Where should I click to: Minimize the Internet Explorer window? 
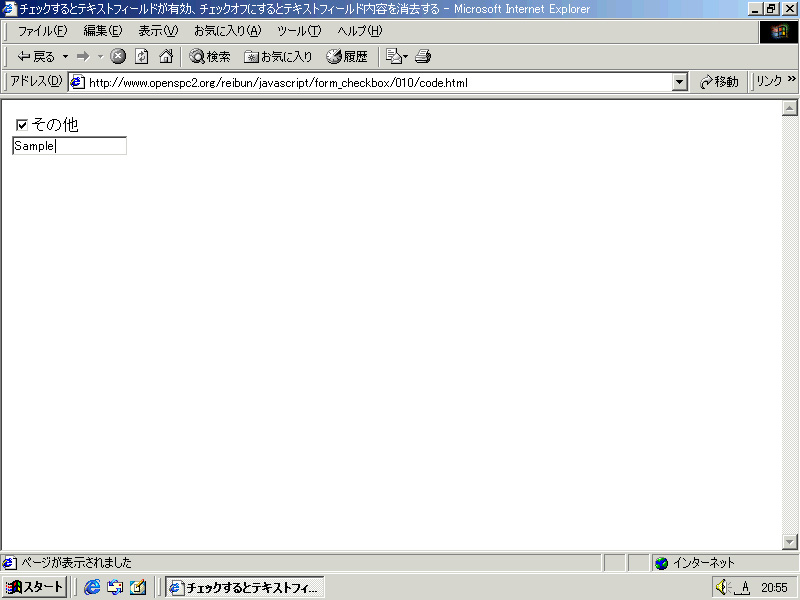click(x=755, y=9)
